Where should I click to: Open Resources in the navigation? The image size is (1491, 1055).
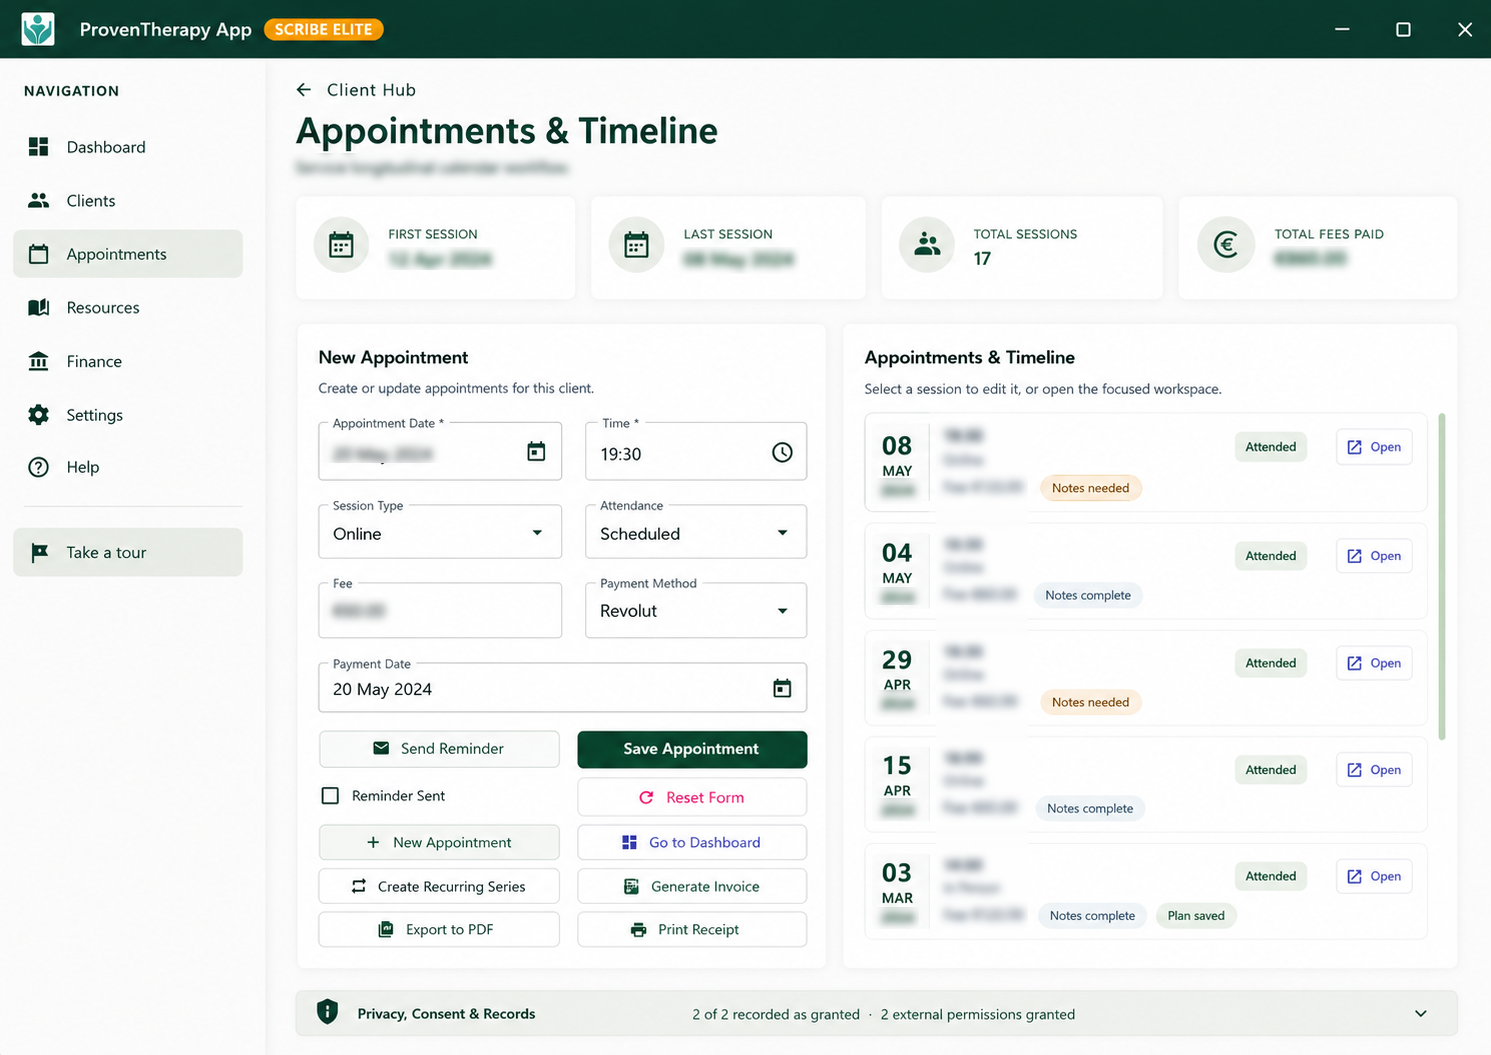(x=128, y=308)
